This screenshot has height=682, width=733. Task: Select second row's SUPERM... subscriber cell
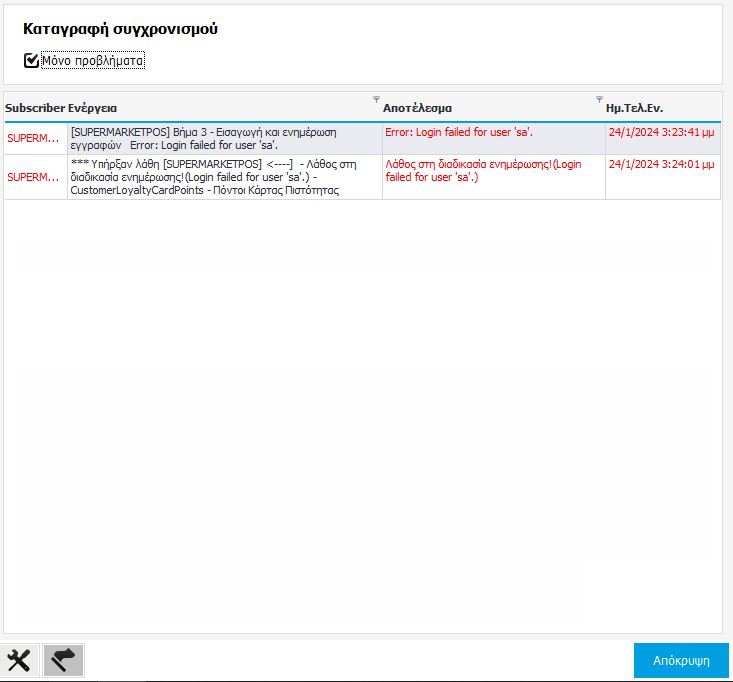[34, 177]
